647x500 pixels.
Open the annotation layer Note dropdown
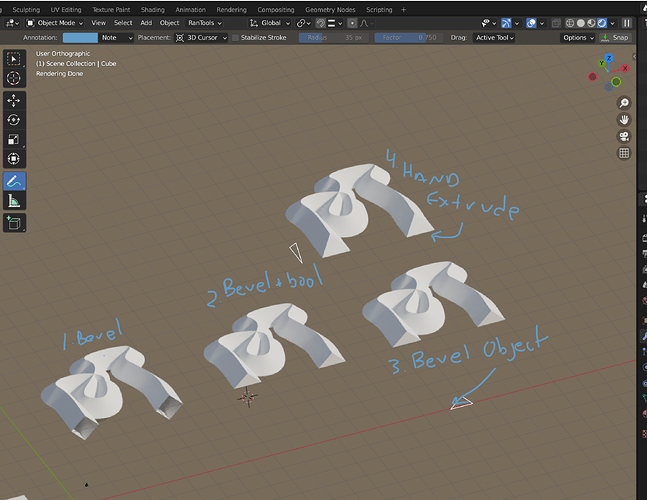(117, 38)
